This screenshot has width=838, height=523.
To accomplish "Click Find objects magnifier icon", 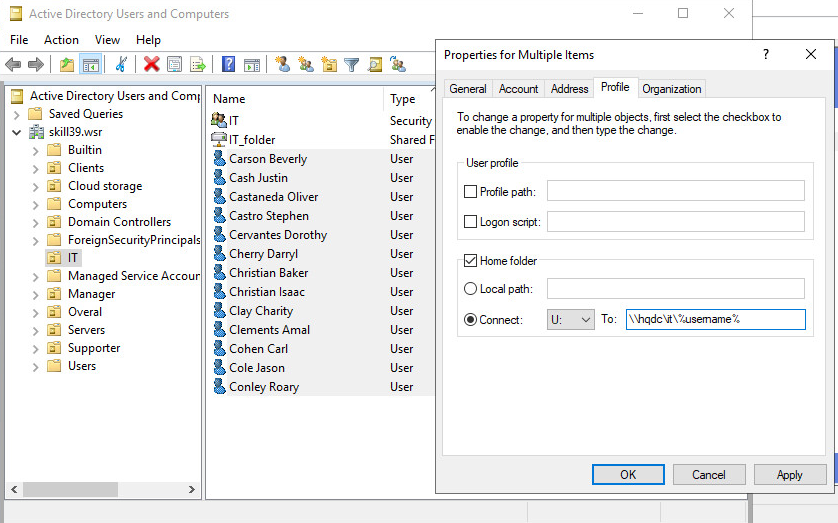I will click(x=375, y=65).
